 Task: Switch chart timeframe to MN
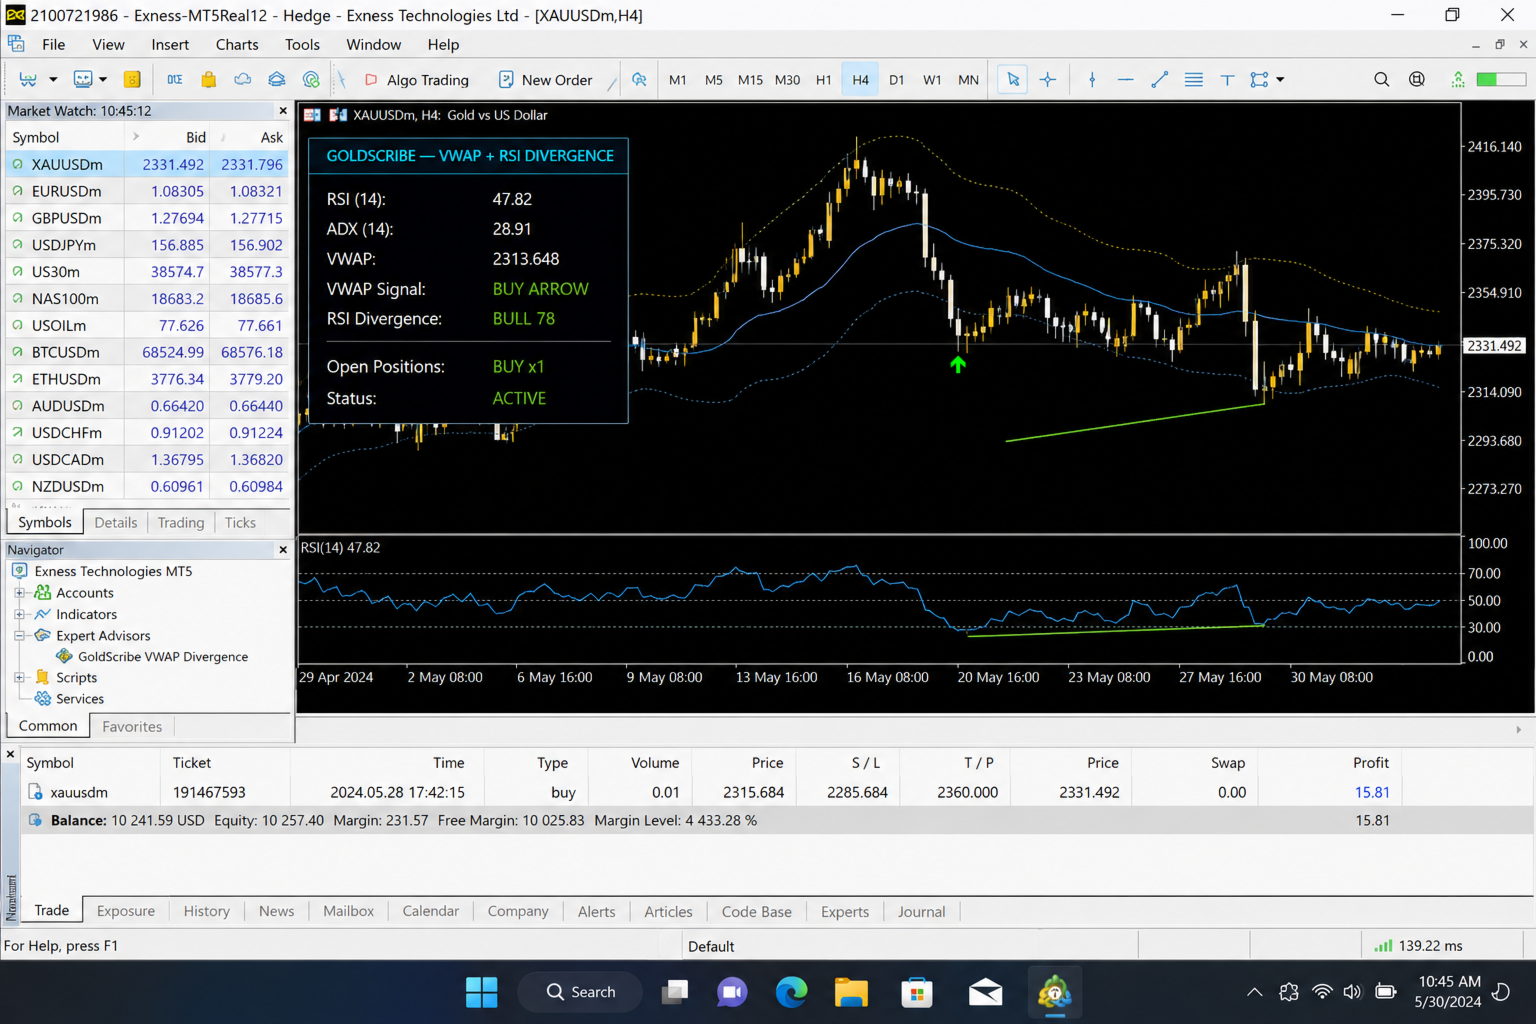969,80
